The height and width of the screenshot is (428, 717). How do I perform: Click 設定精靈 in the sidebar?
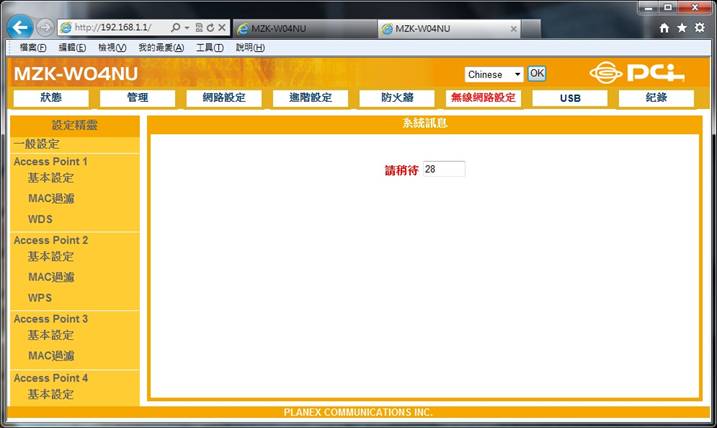(75, 125)
